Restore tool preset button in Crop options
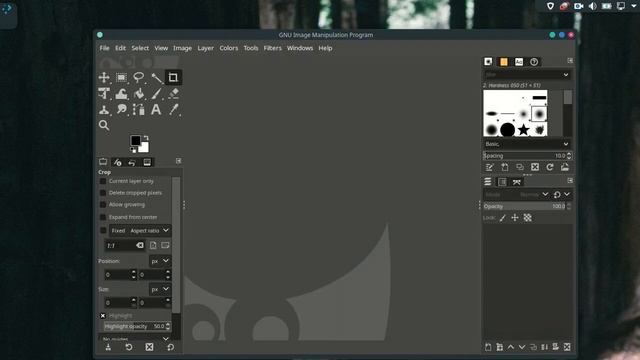640x360 pixels. (x=129, y=347)
